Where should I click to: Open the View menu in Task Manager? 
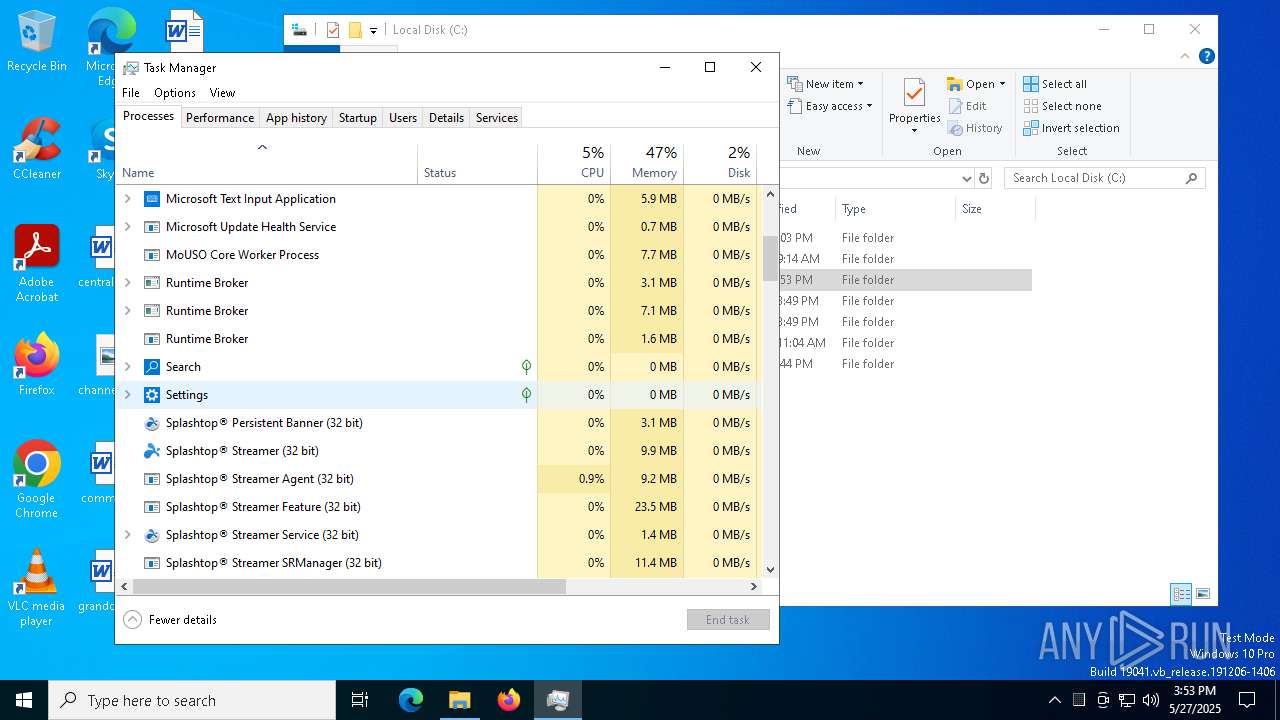coord(222,93)
